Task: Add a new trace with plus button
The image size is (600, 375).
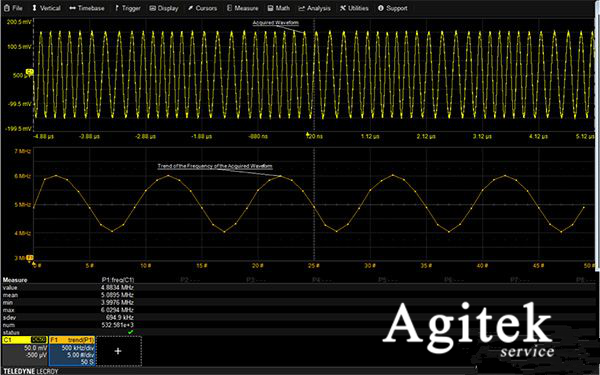Action: [118, 351]
